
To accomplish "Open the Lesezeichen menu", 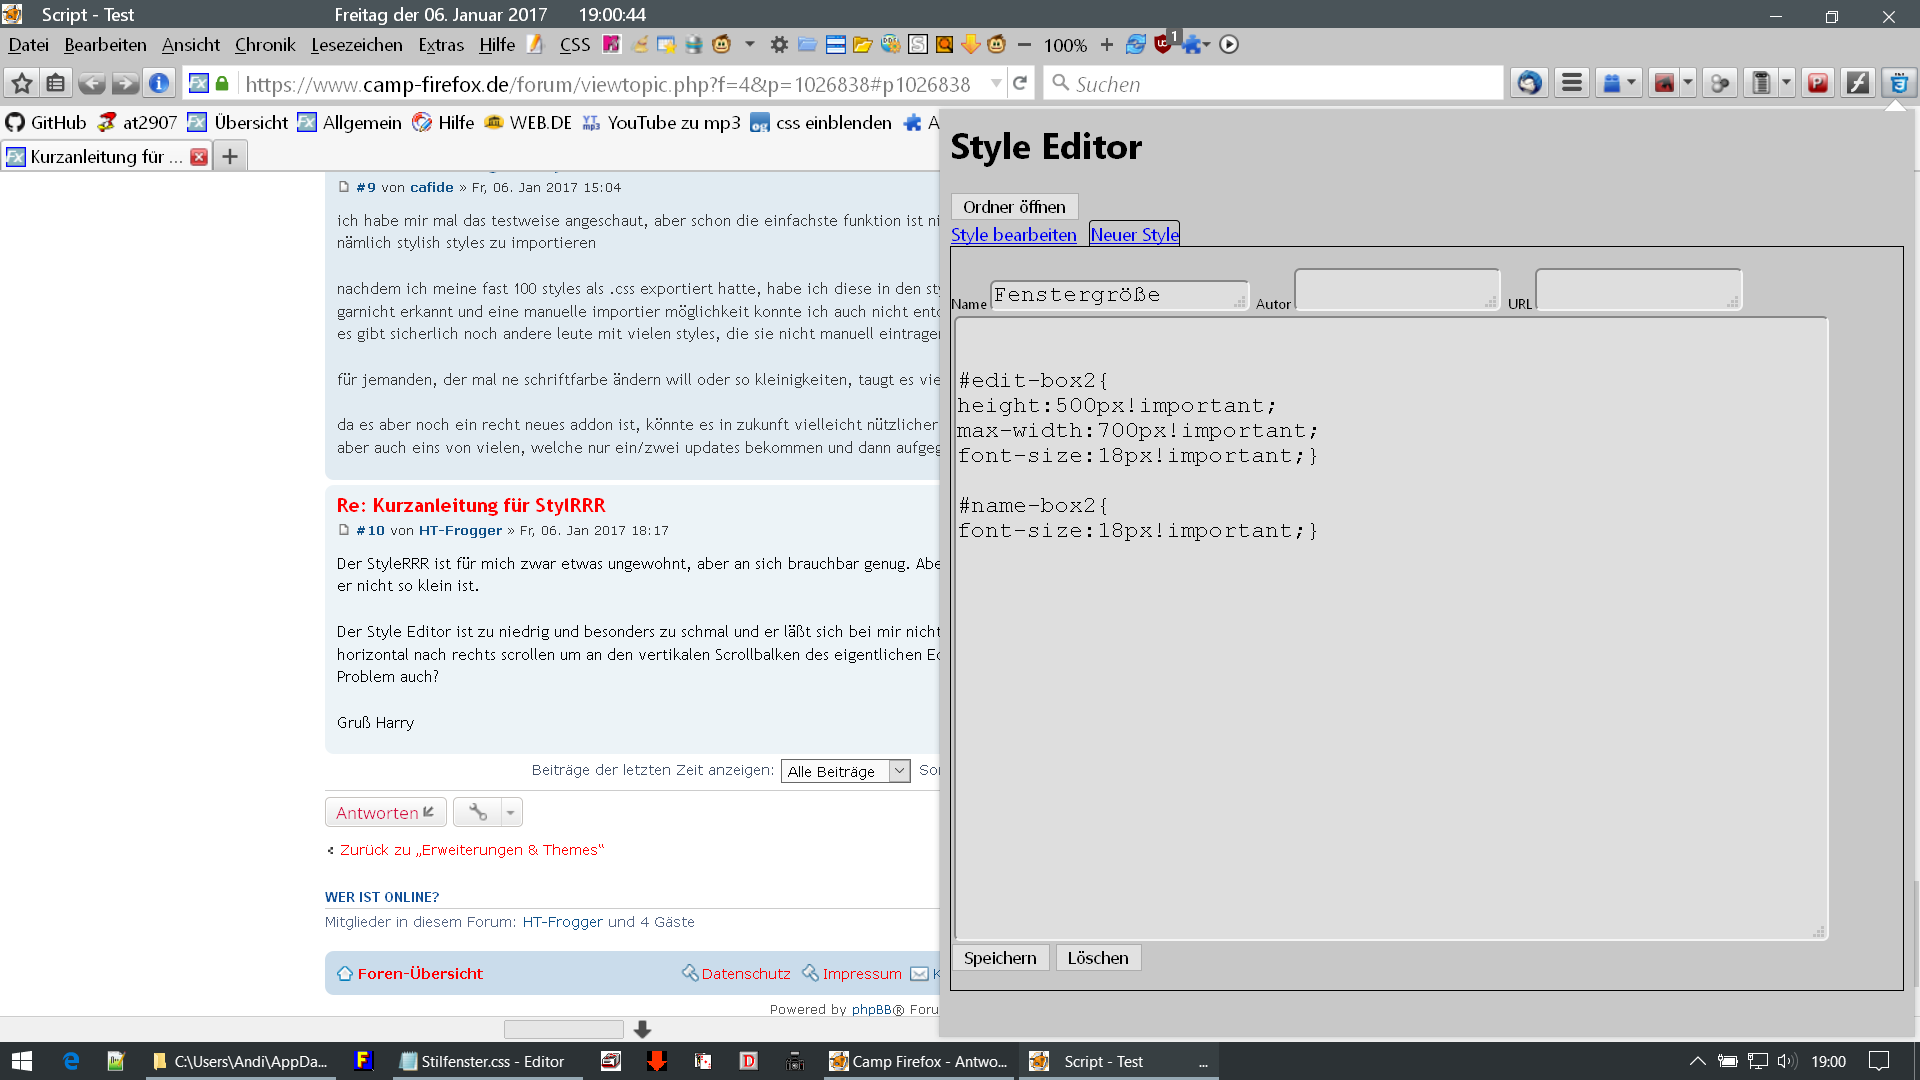I will tap(356, 45).
